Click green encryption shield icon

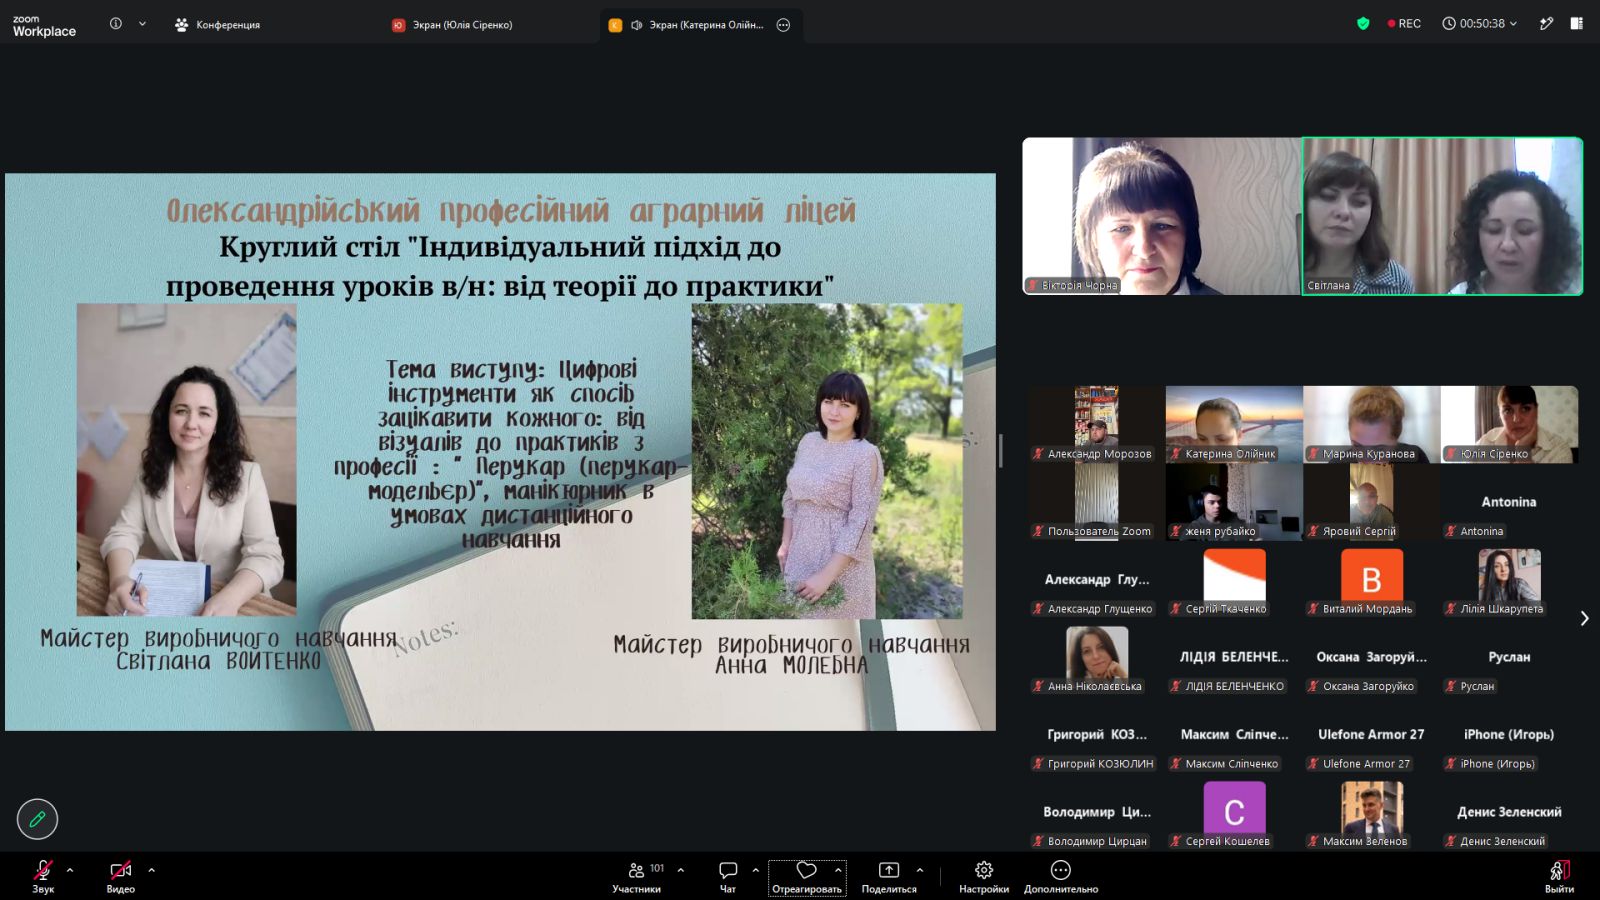pyautogui.click(x=1363, y=23)
